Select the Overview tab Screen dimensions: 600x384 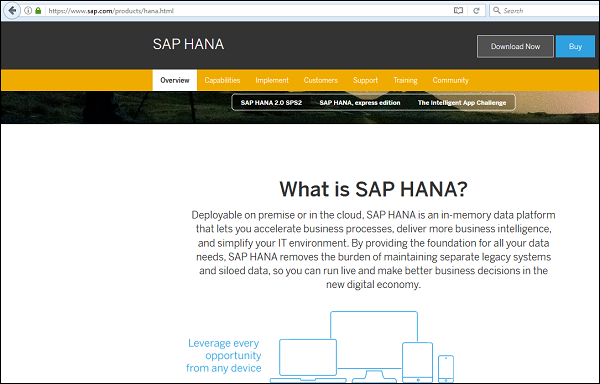point(174,80)
